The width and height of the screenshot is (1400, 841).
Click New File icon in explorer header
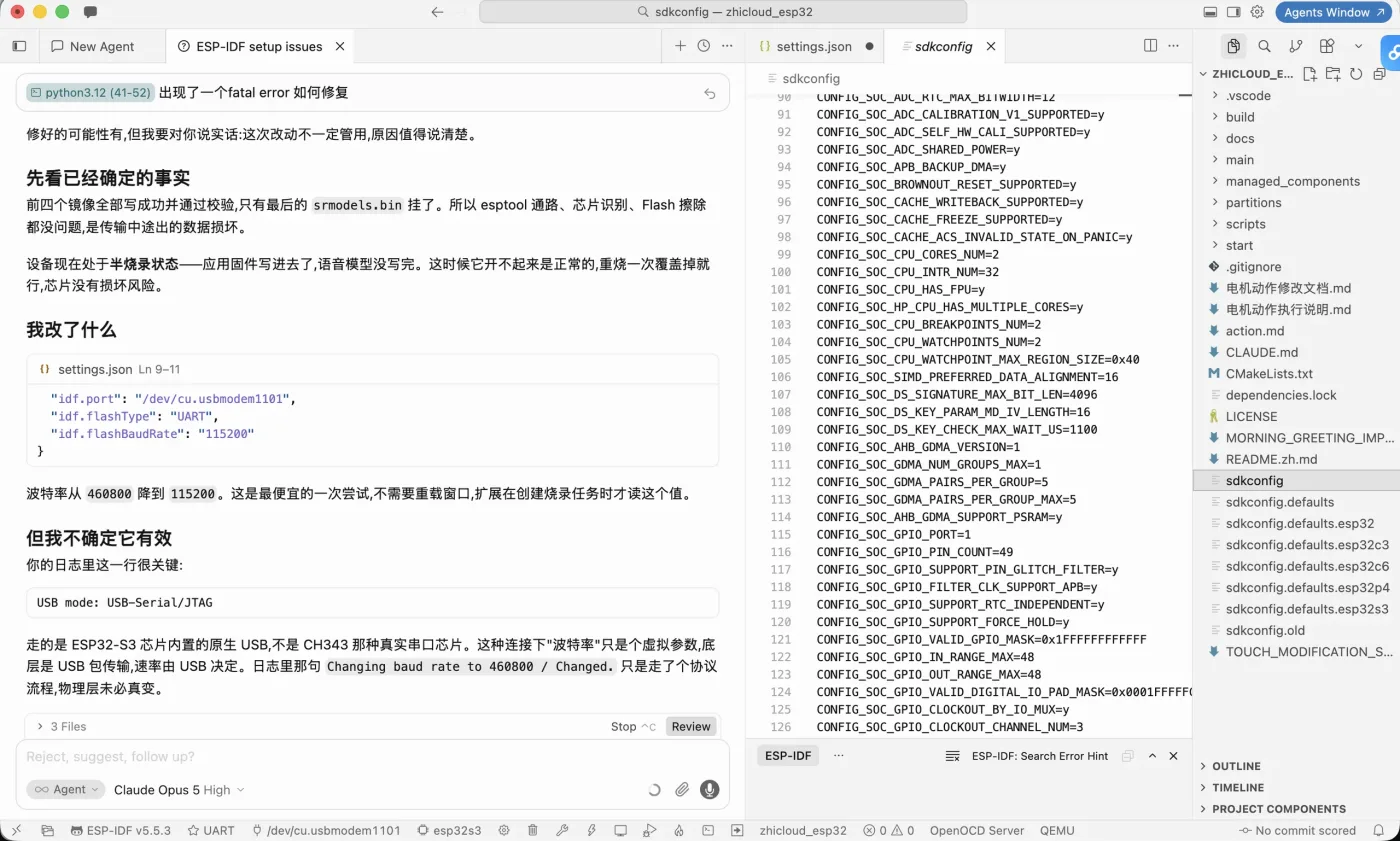pyautogui.click(x=1310, y=74)
